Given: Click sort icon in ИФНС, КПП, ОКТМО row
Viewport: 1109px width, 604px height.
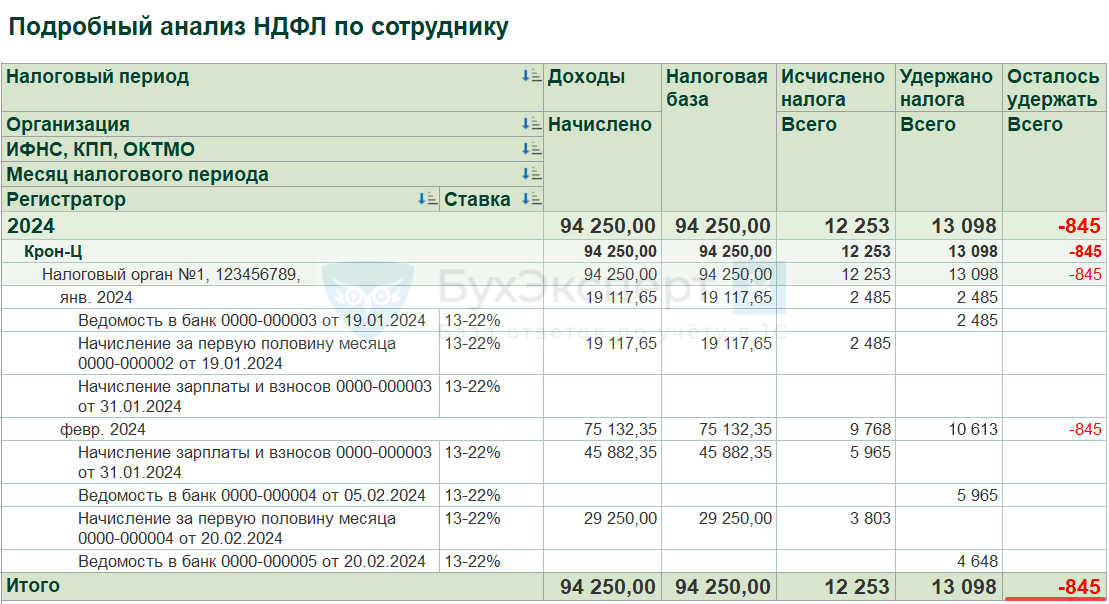Looking at the screenshot, I should click(531, 149).
